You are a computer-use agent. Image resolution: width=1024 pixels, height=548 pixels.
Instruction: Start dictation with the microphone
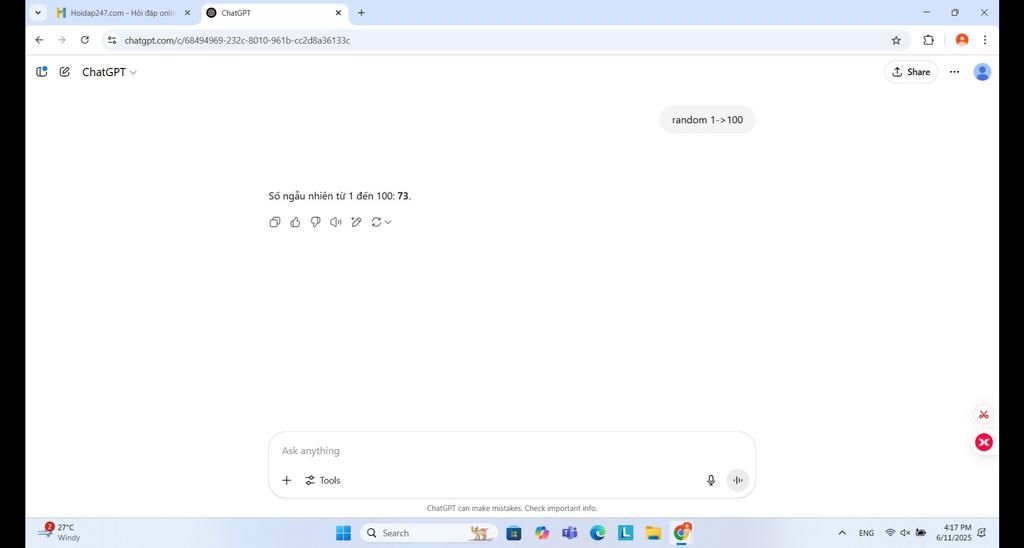point(711,480)
